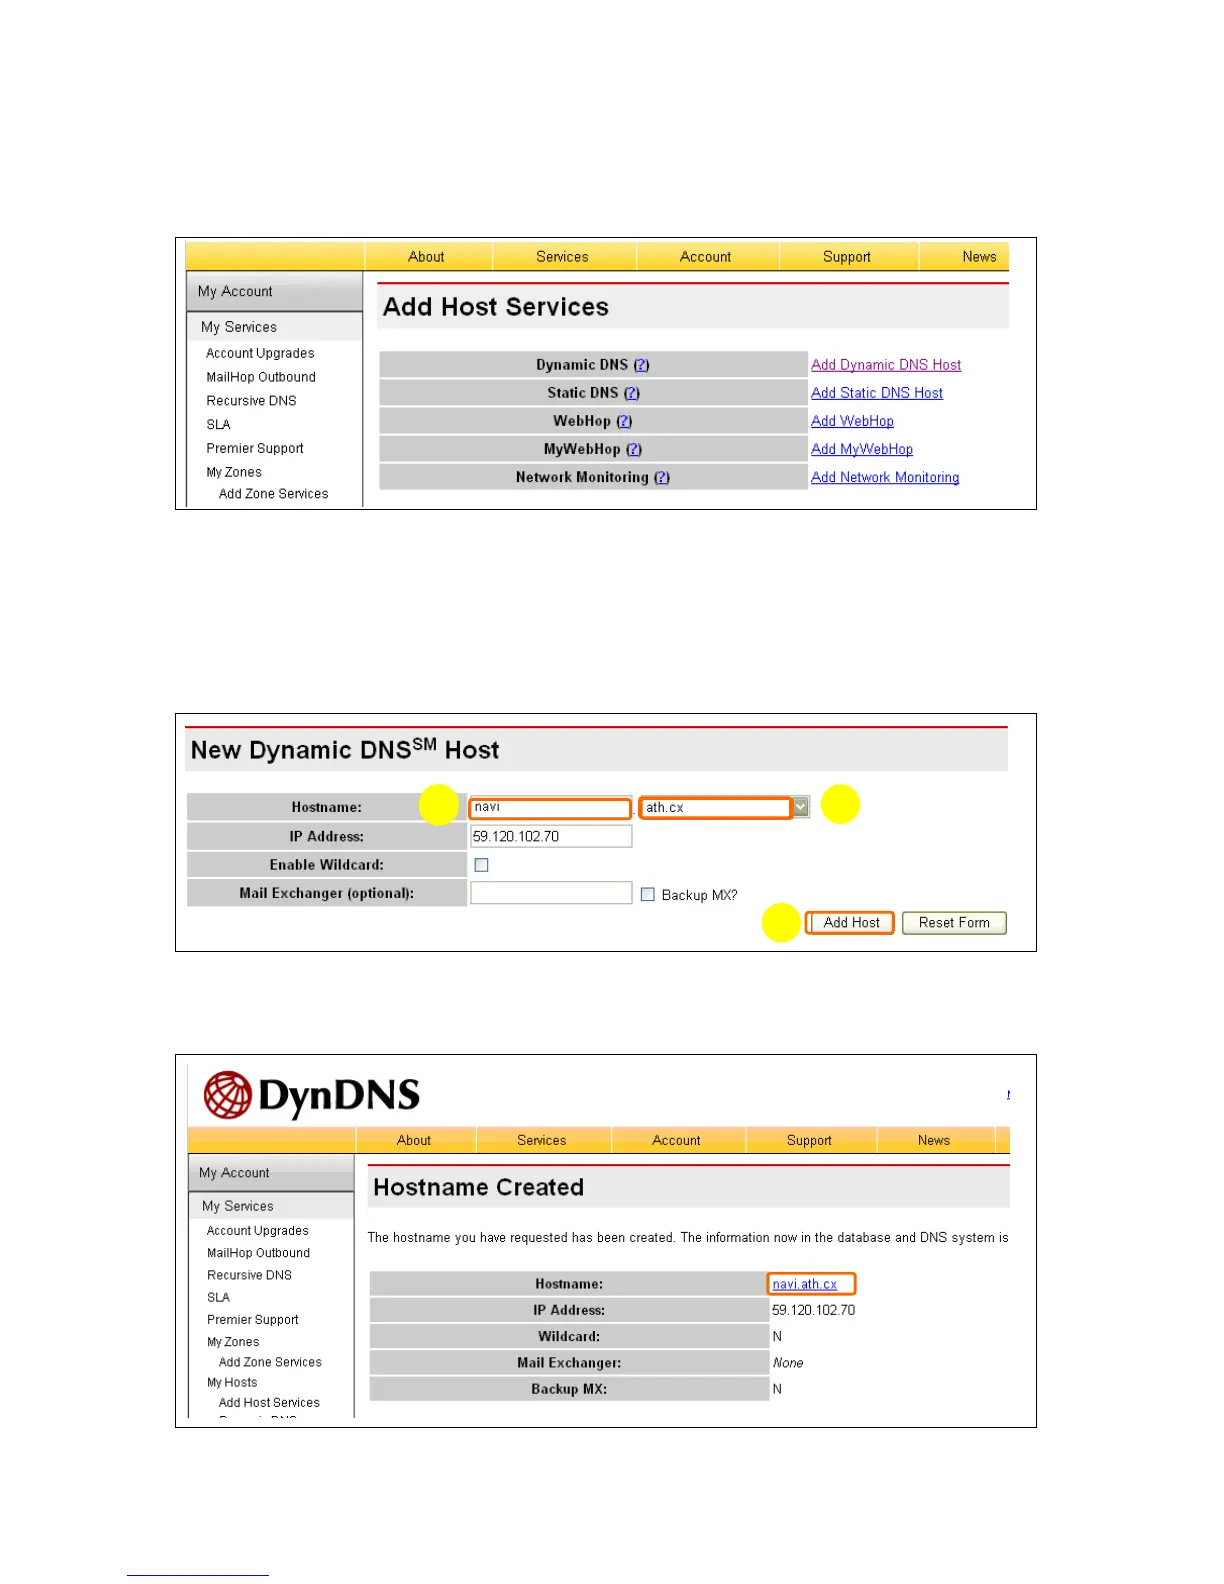Open MailHop Outbound on Add Host Services page
The height and width of the screenshot is (1584, 1224).
pos(261,377)
